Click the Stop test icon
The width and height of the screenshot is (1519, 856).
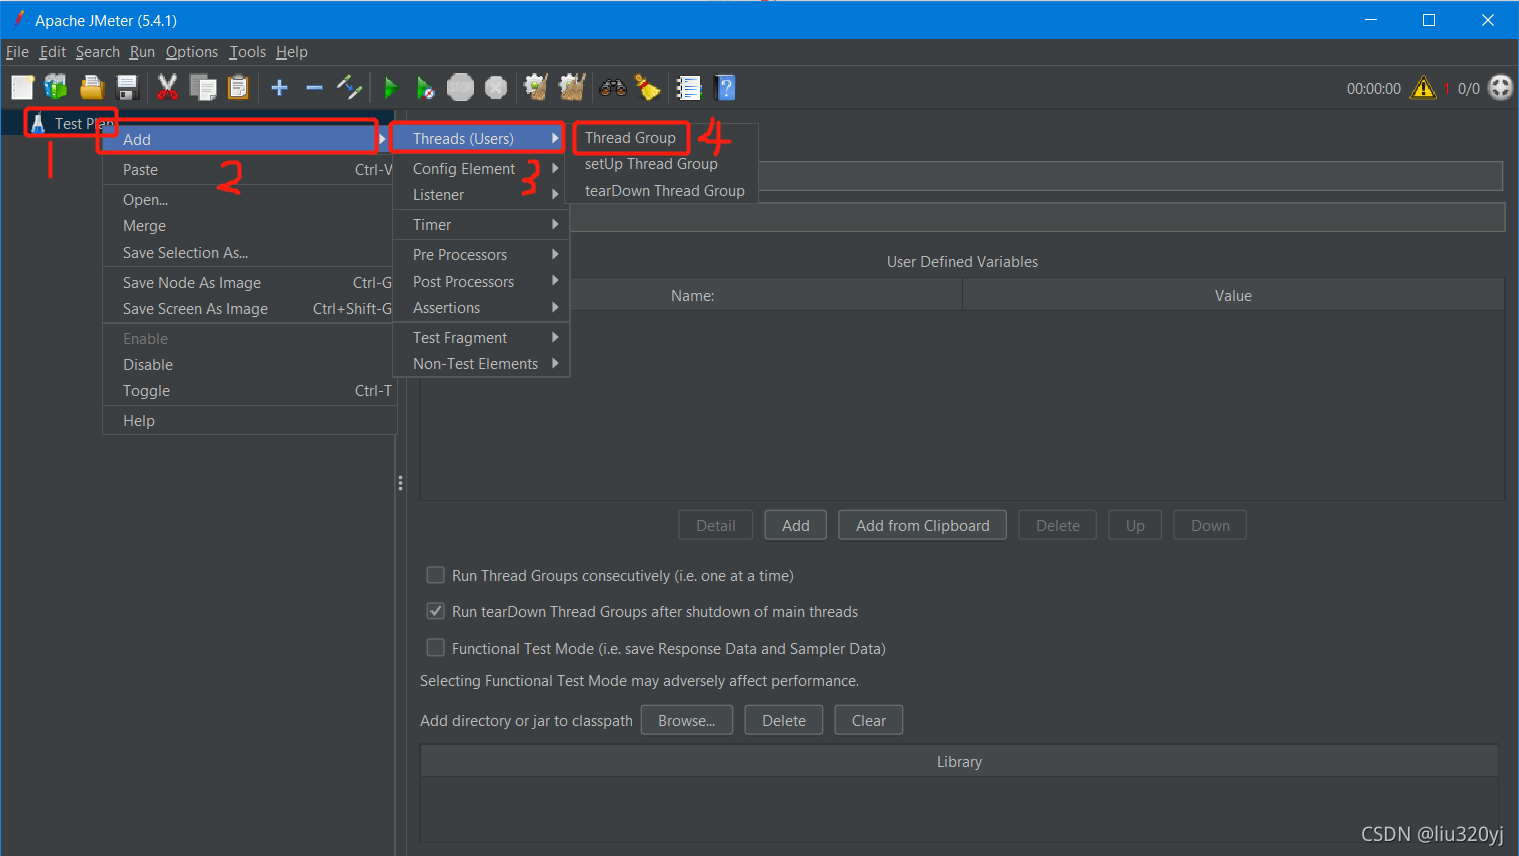click(460, 88)
